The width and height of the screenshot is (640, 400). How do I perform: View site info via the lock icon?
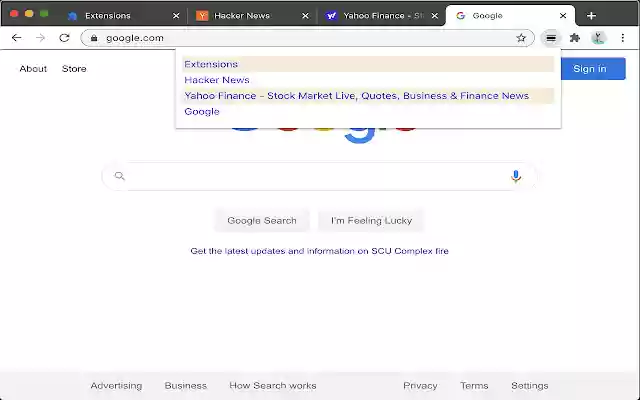[x=94, y=38]
